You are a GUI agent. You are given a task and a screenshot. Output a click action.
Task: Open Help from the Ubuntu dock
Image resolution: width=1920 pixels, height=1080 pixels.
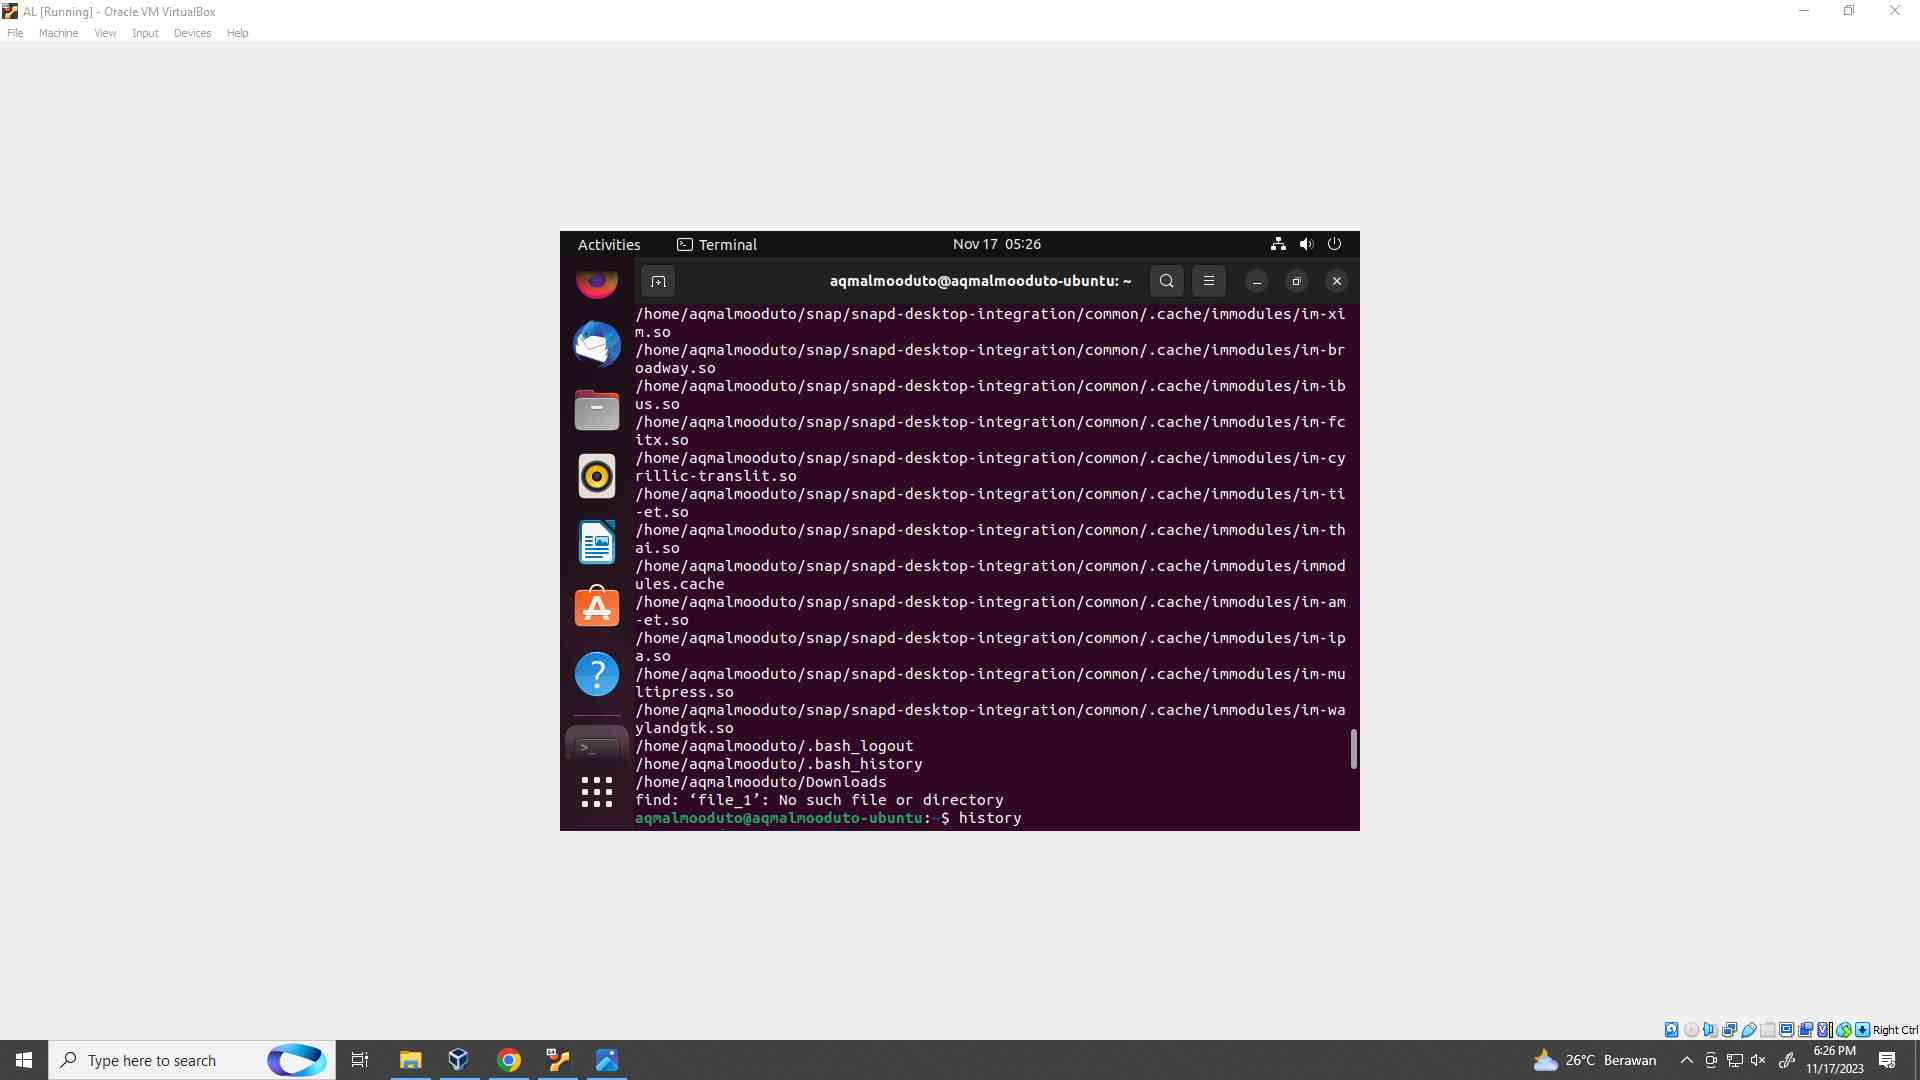(597, 674)
